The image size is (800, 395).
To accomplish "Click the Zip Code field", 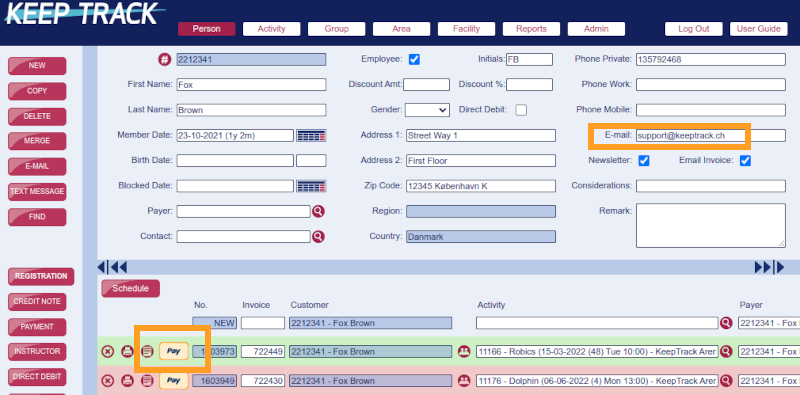I will pyautogui.click(x=481, y=186).
